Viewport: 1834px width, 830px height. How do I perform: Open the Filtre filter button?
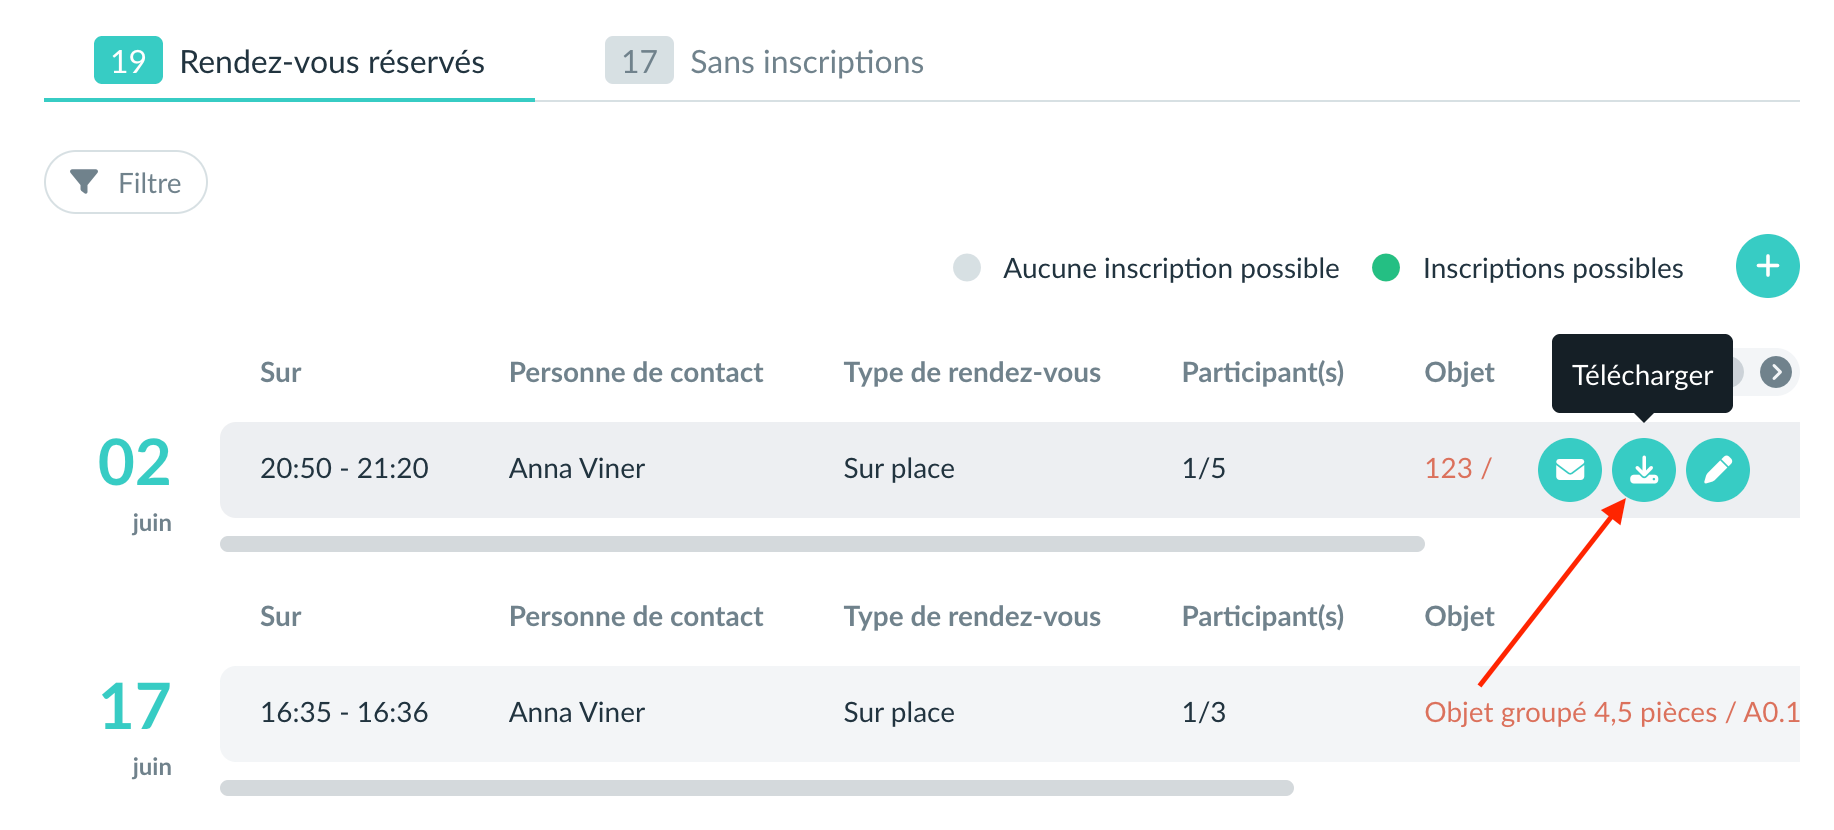(126, 182)
